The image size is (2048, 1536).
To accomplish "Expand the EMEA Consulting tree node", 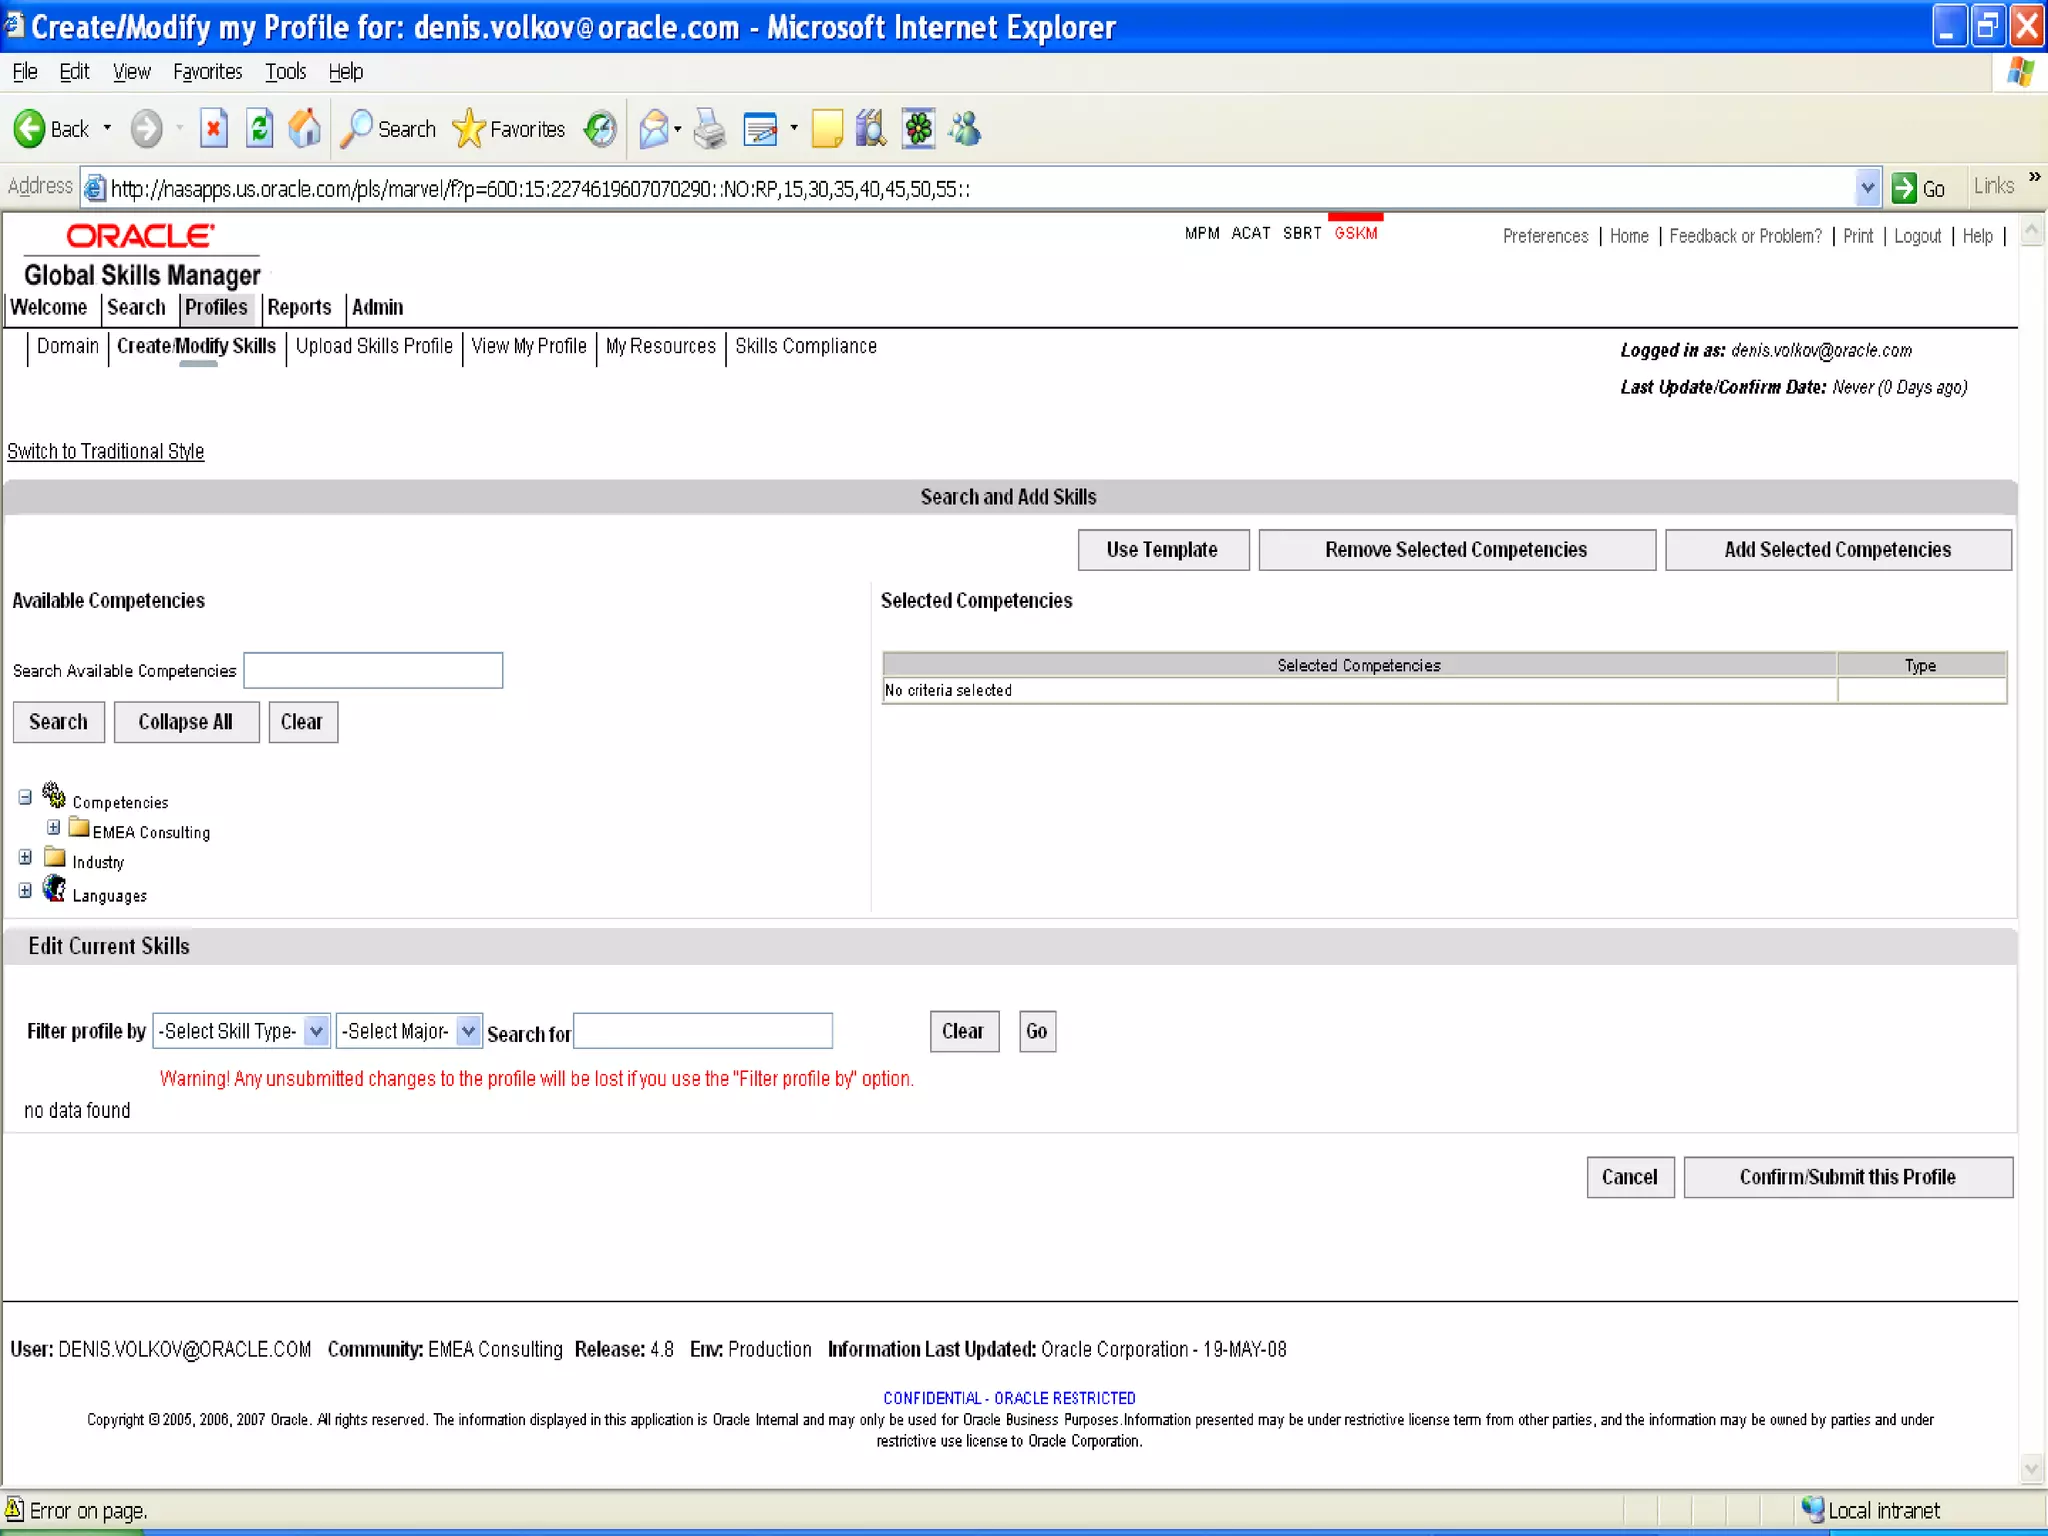I will pyautogui.click(x=54, y=828).
